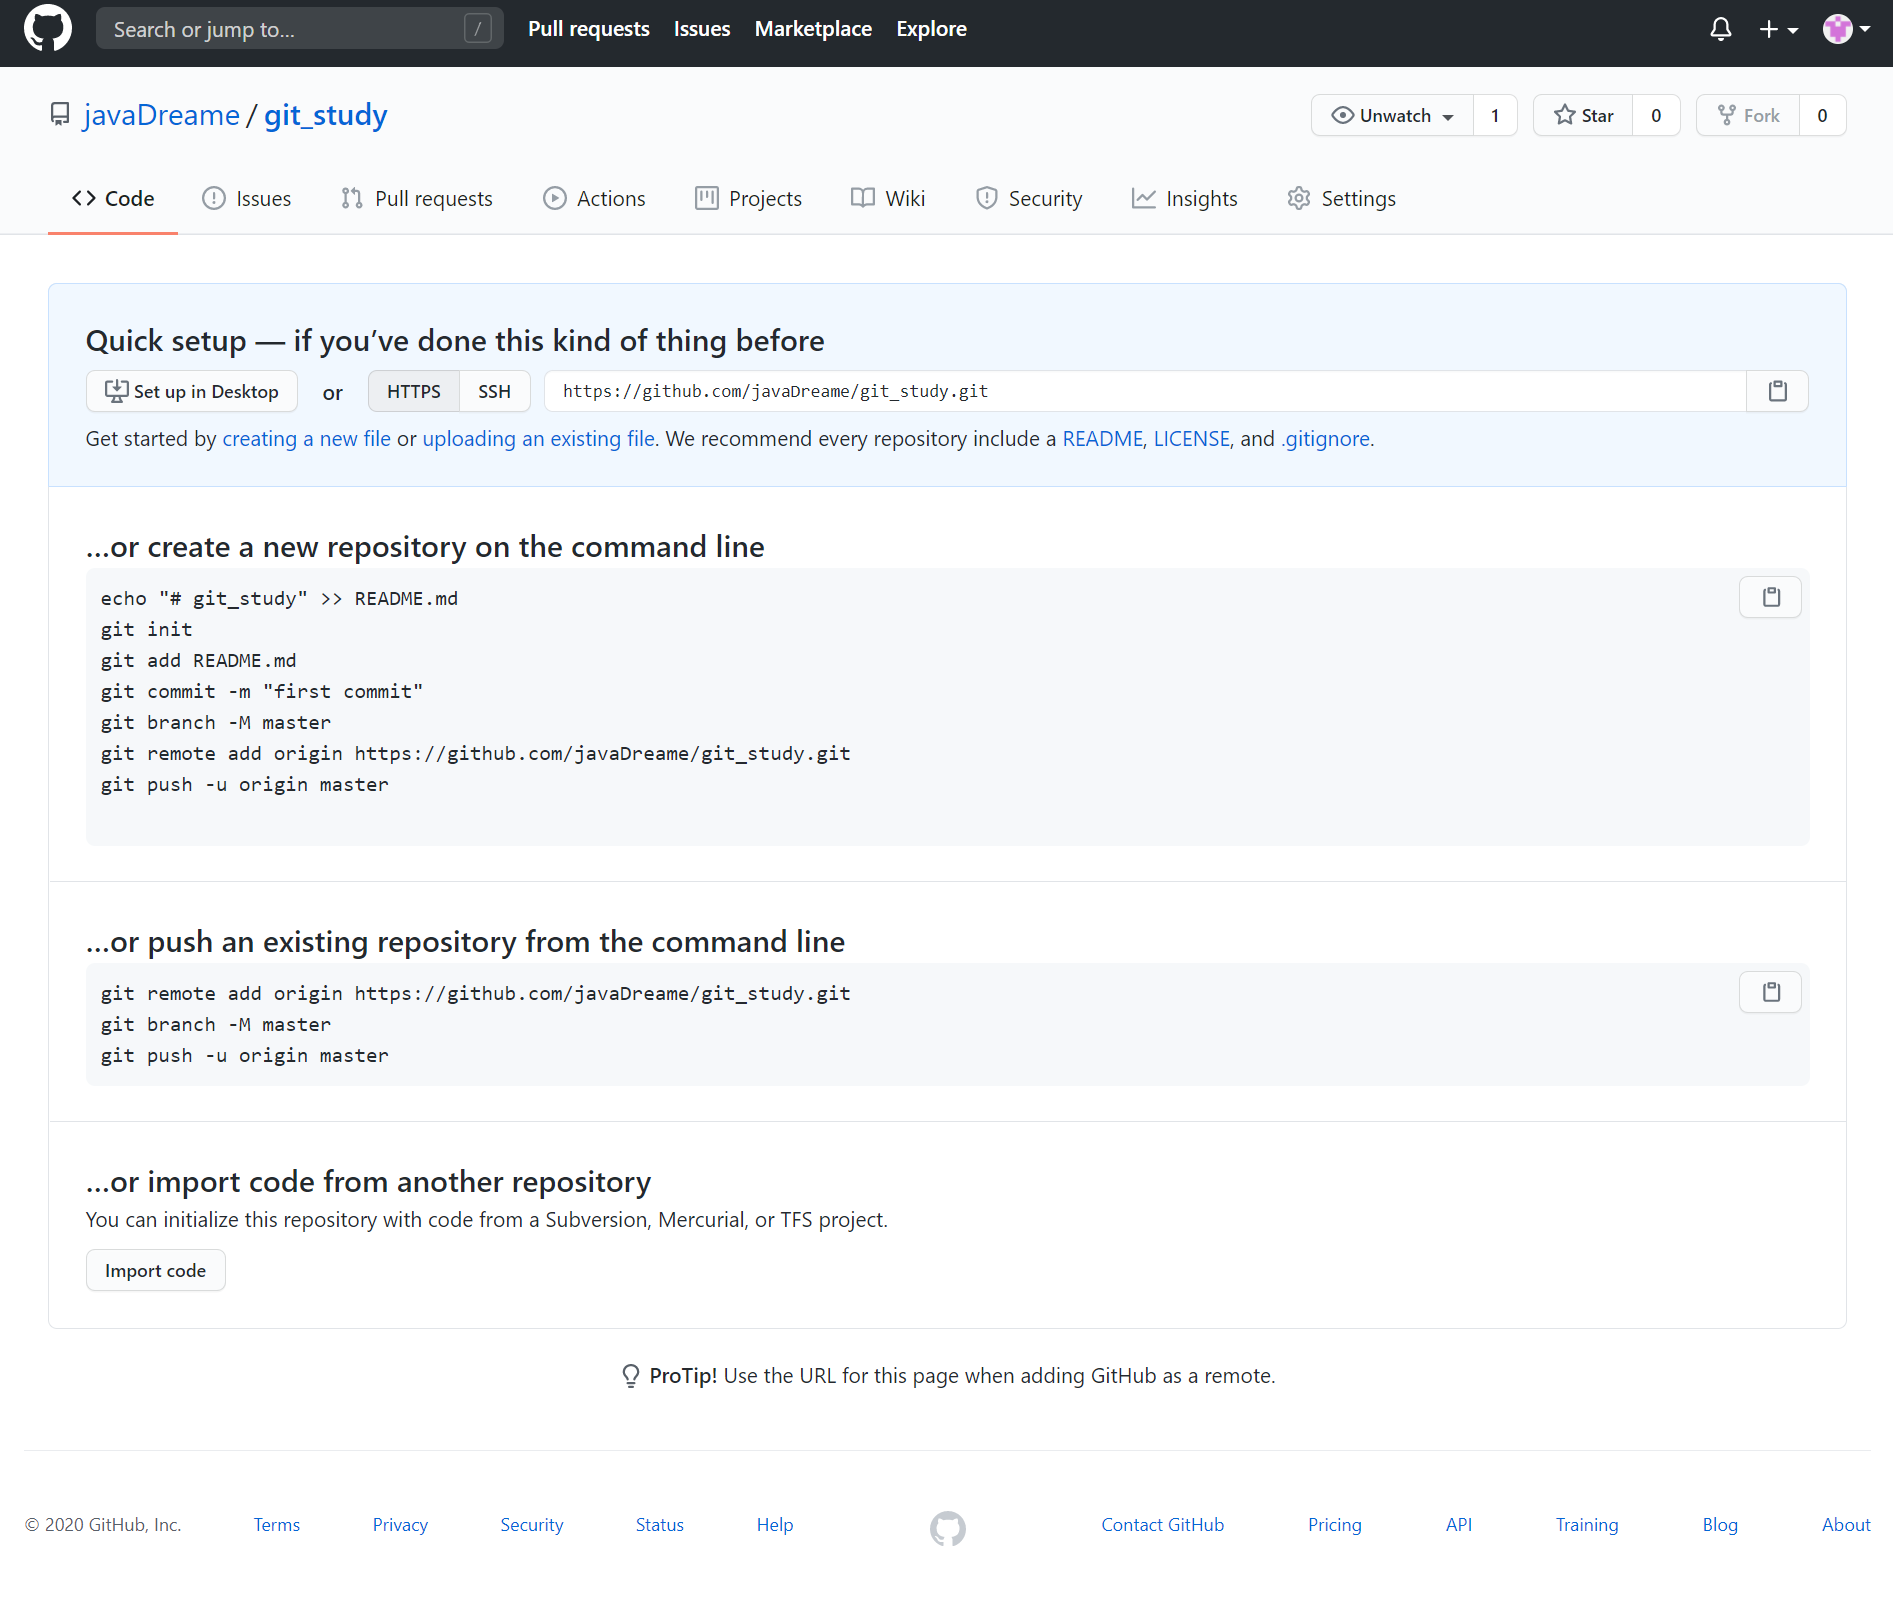Click Set up in Desktop button
Screen dimensions: 1893x1622
(x=192, y=391)
